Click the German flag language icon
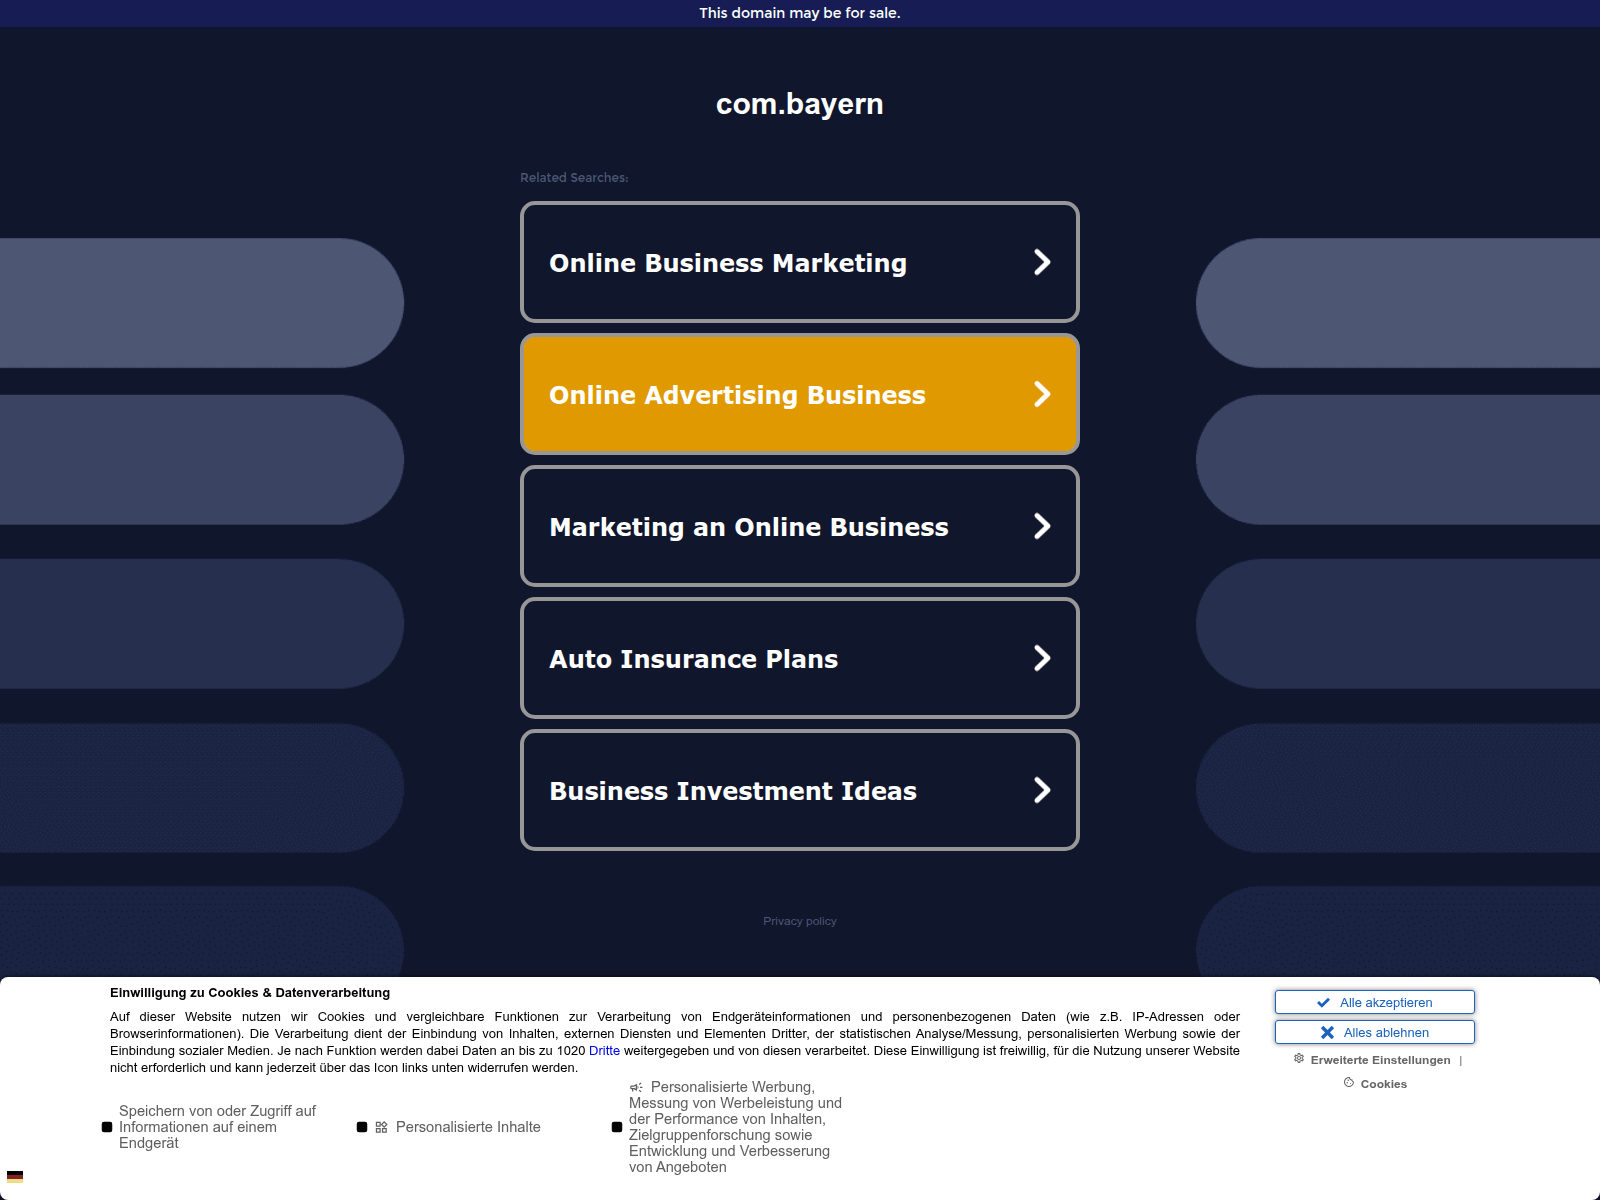The width and height of the screenshot is (1600, 1200). (15, 1177)
